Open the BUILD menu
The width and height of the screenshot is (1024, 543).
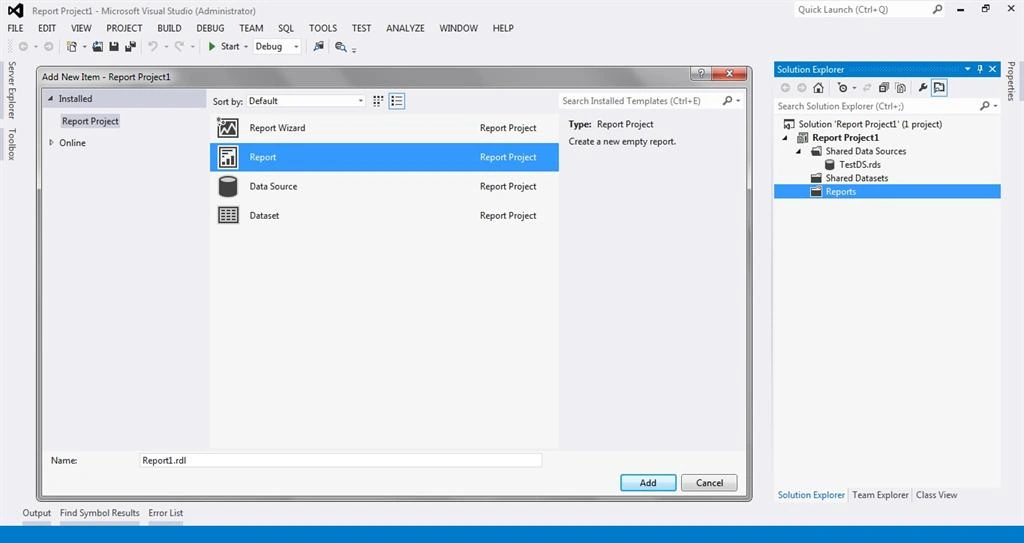click(x=169, y=28)
